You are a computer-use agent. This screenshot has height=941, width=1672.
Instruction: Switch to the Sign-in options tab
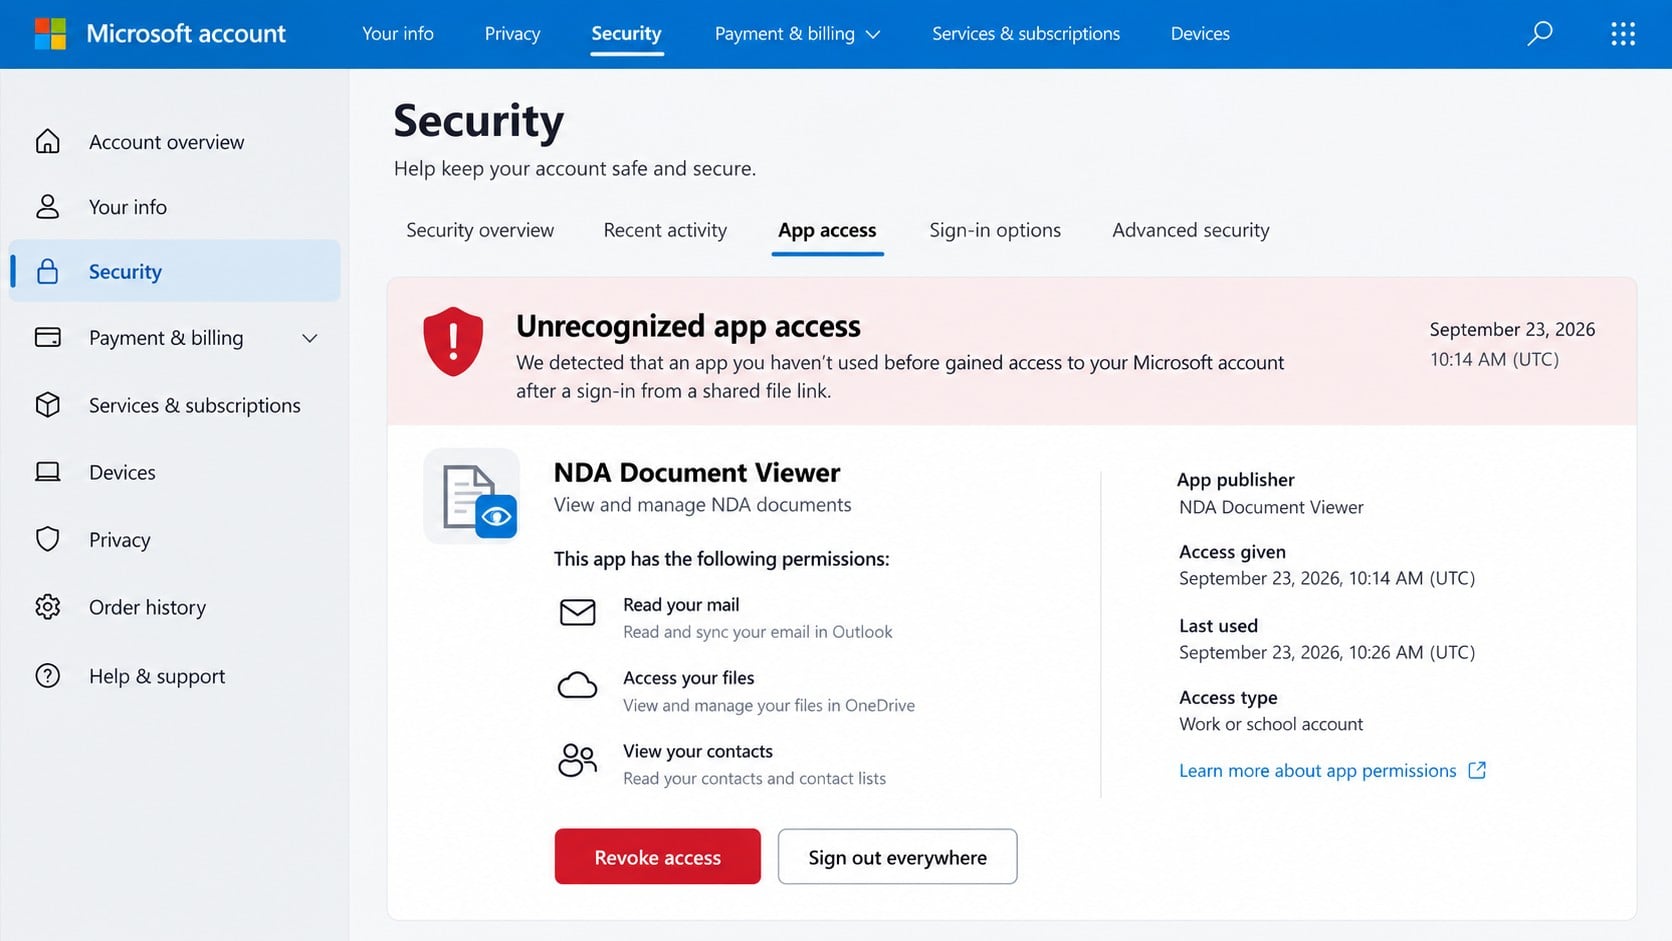[x=995, y=230]
